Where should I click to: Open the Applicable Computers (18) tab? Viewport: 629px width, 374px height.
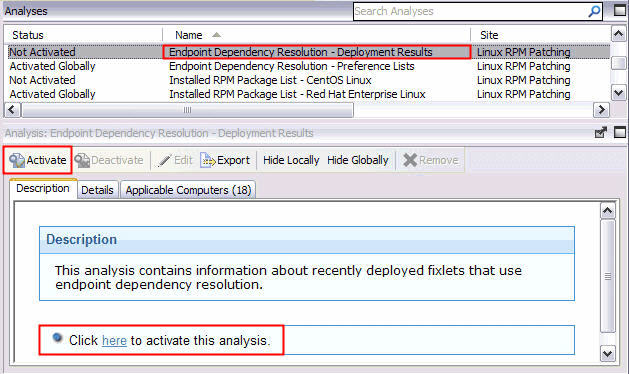(x=188, y=190)
